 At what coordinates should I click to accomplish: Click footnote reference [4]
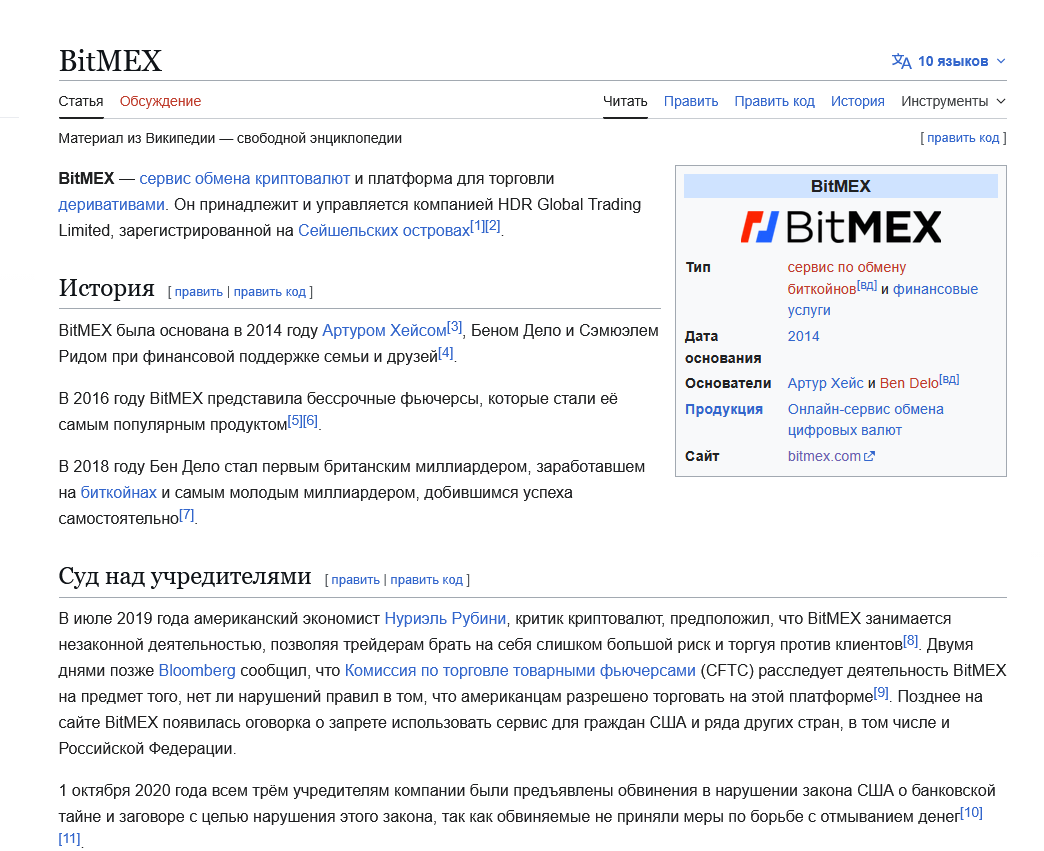coord(445,352)
